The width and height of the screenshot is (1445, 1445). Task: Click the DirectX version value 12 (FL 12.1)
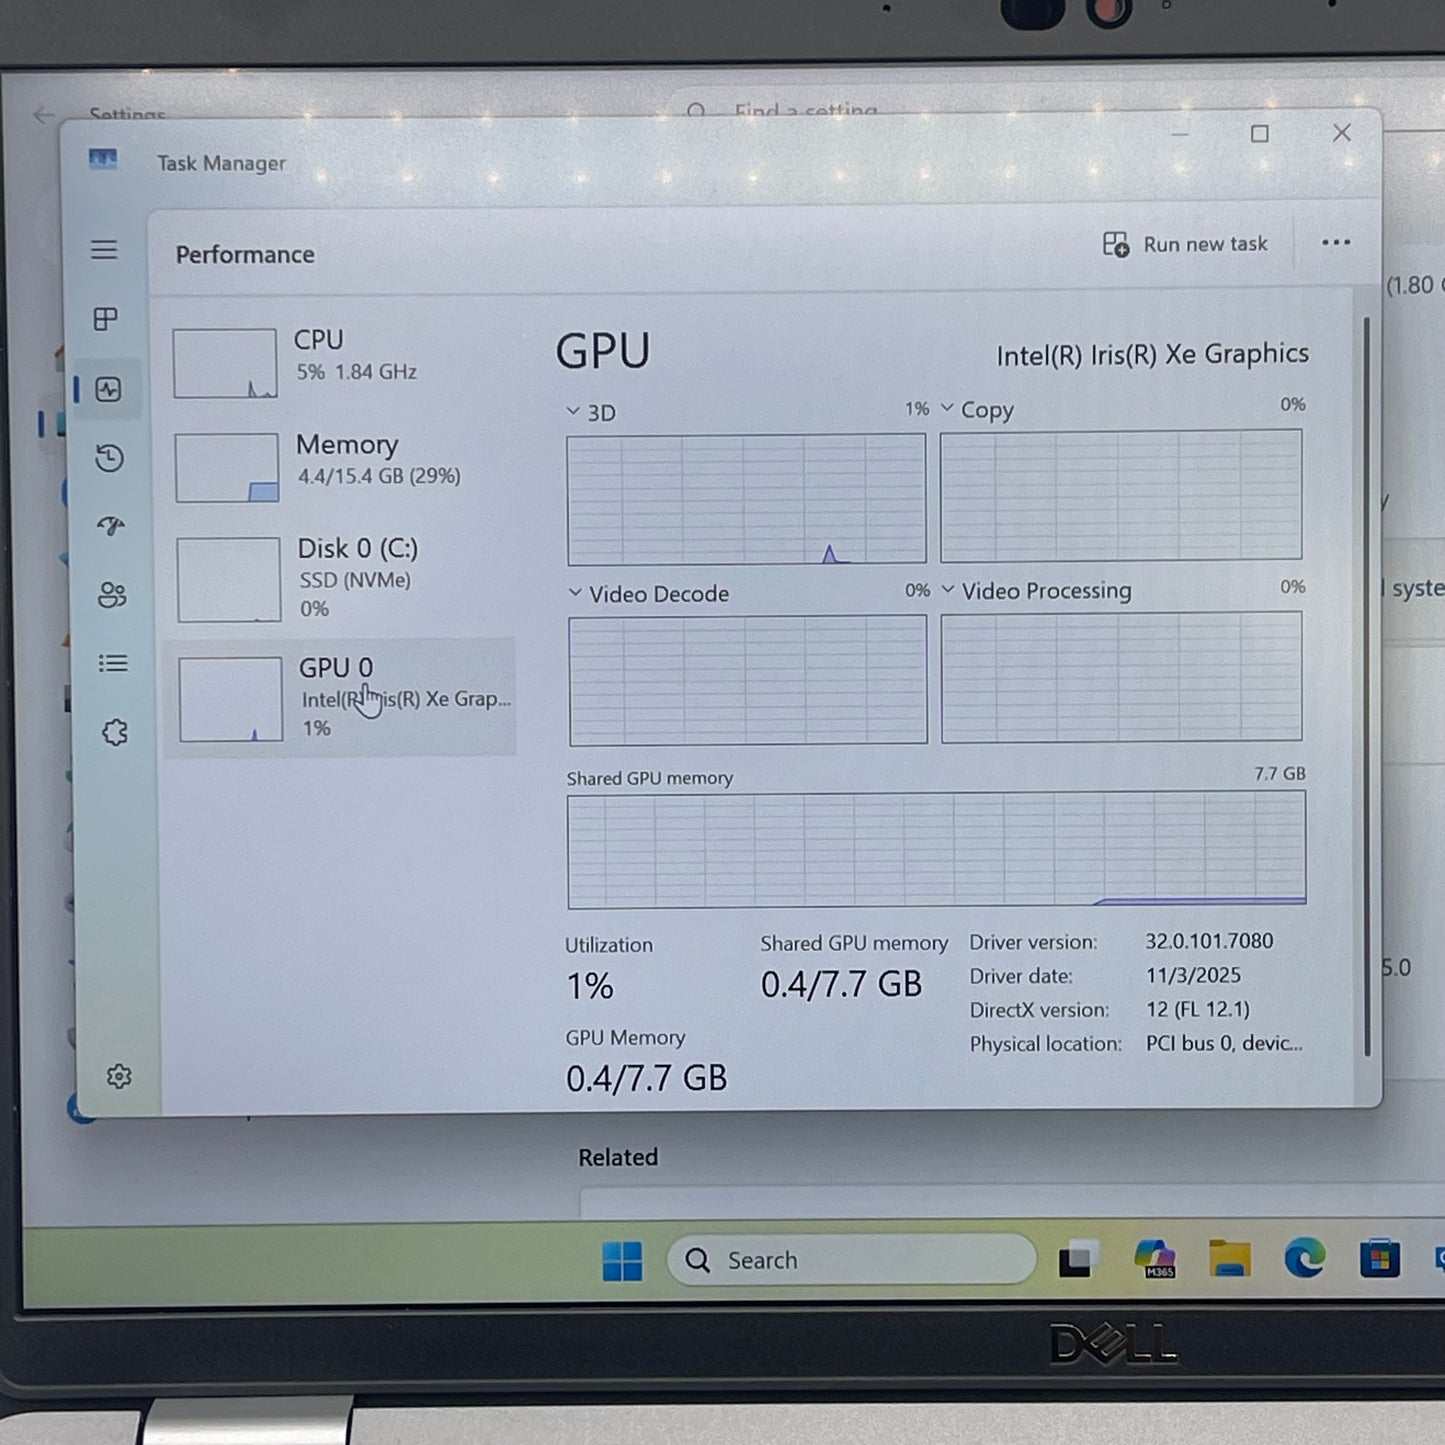(1198, 1009)
